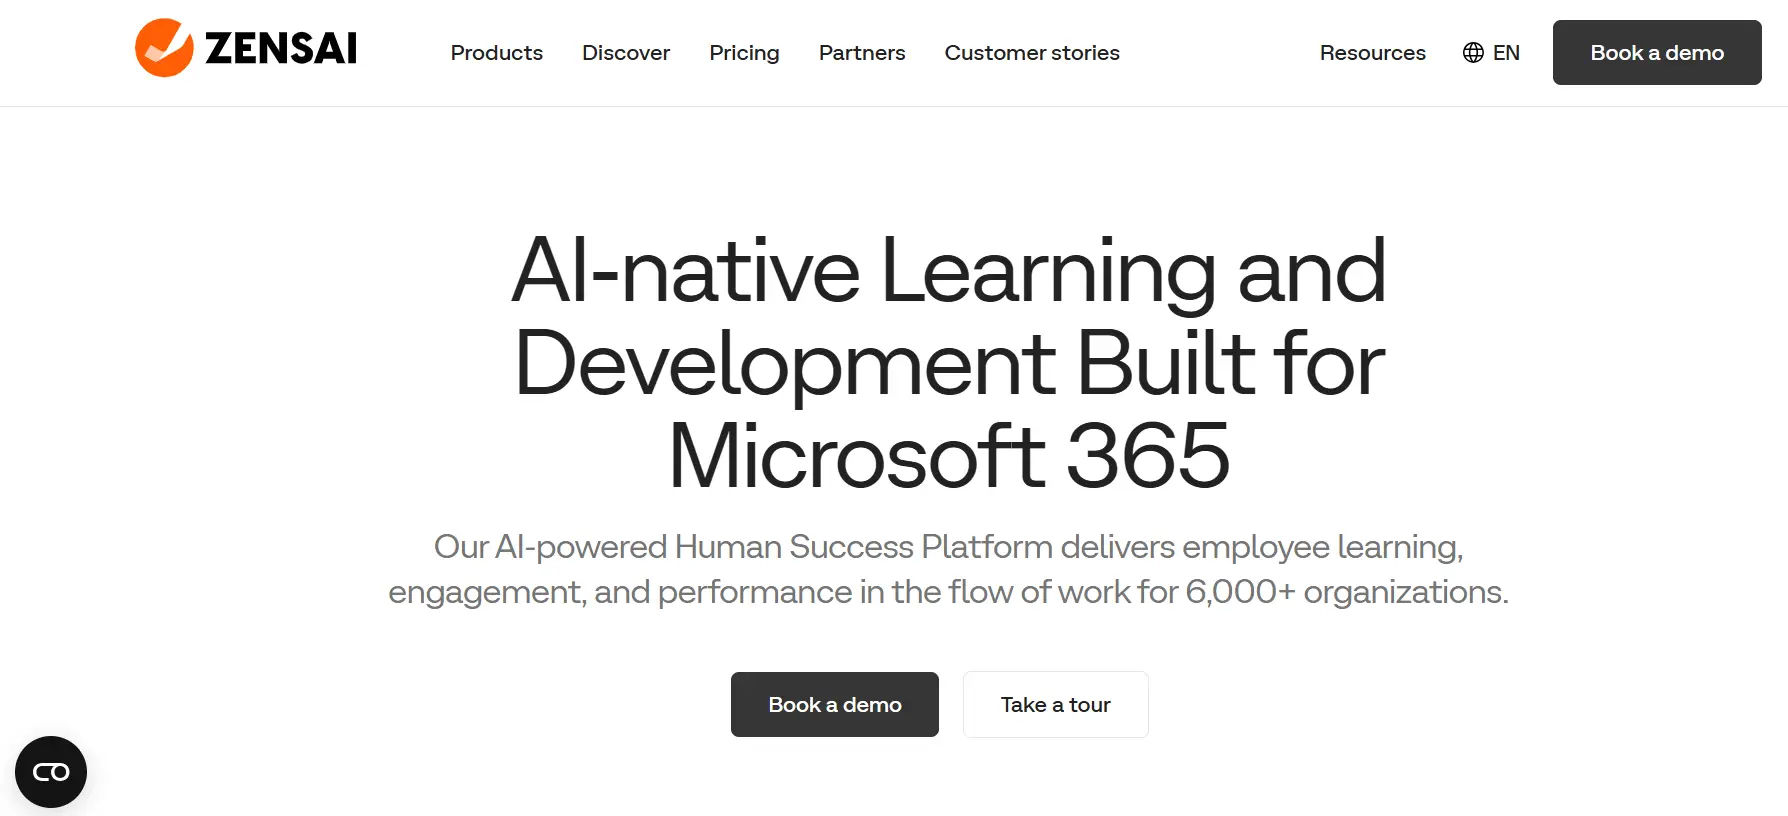
Task: Open the Products menu
Action: pyautogui.click(x=496, y=52)
